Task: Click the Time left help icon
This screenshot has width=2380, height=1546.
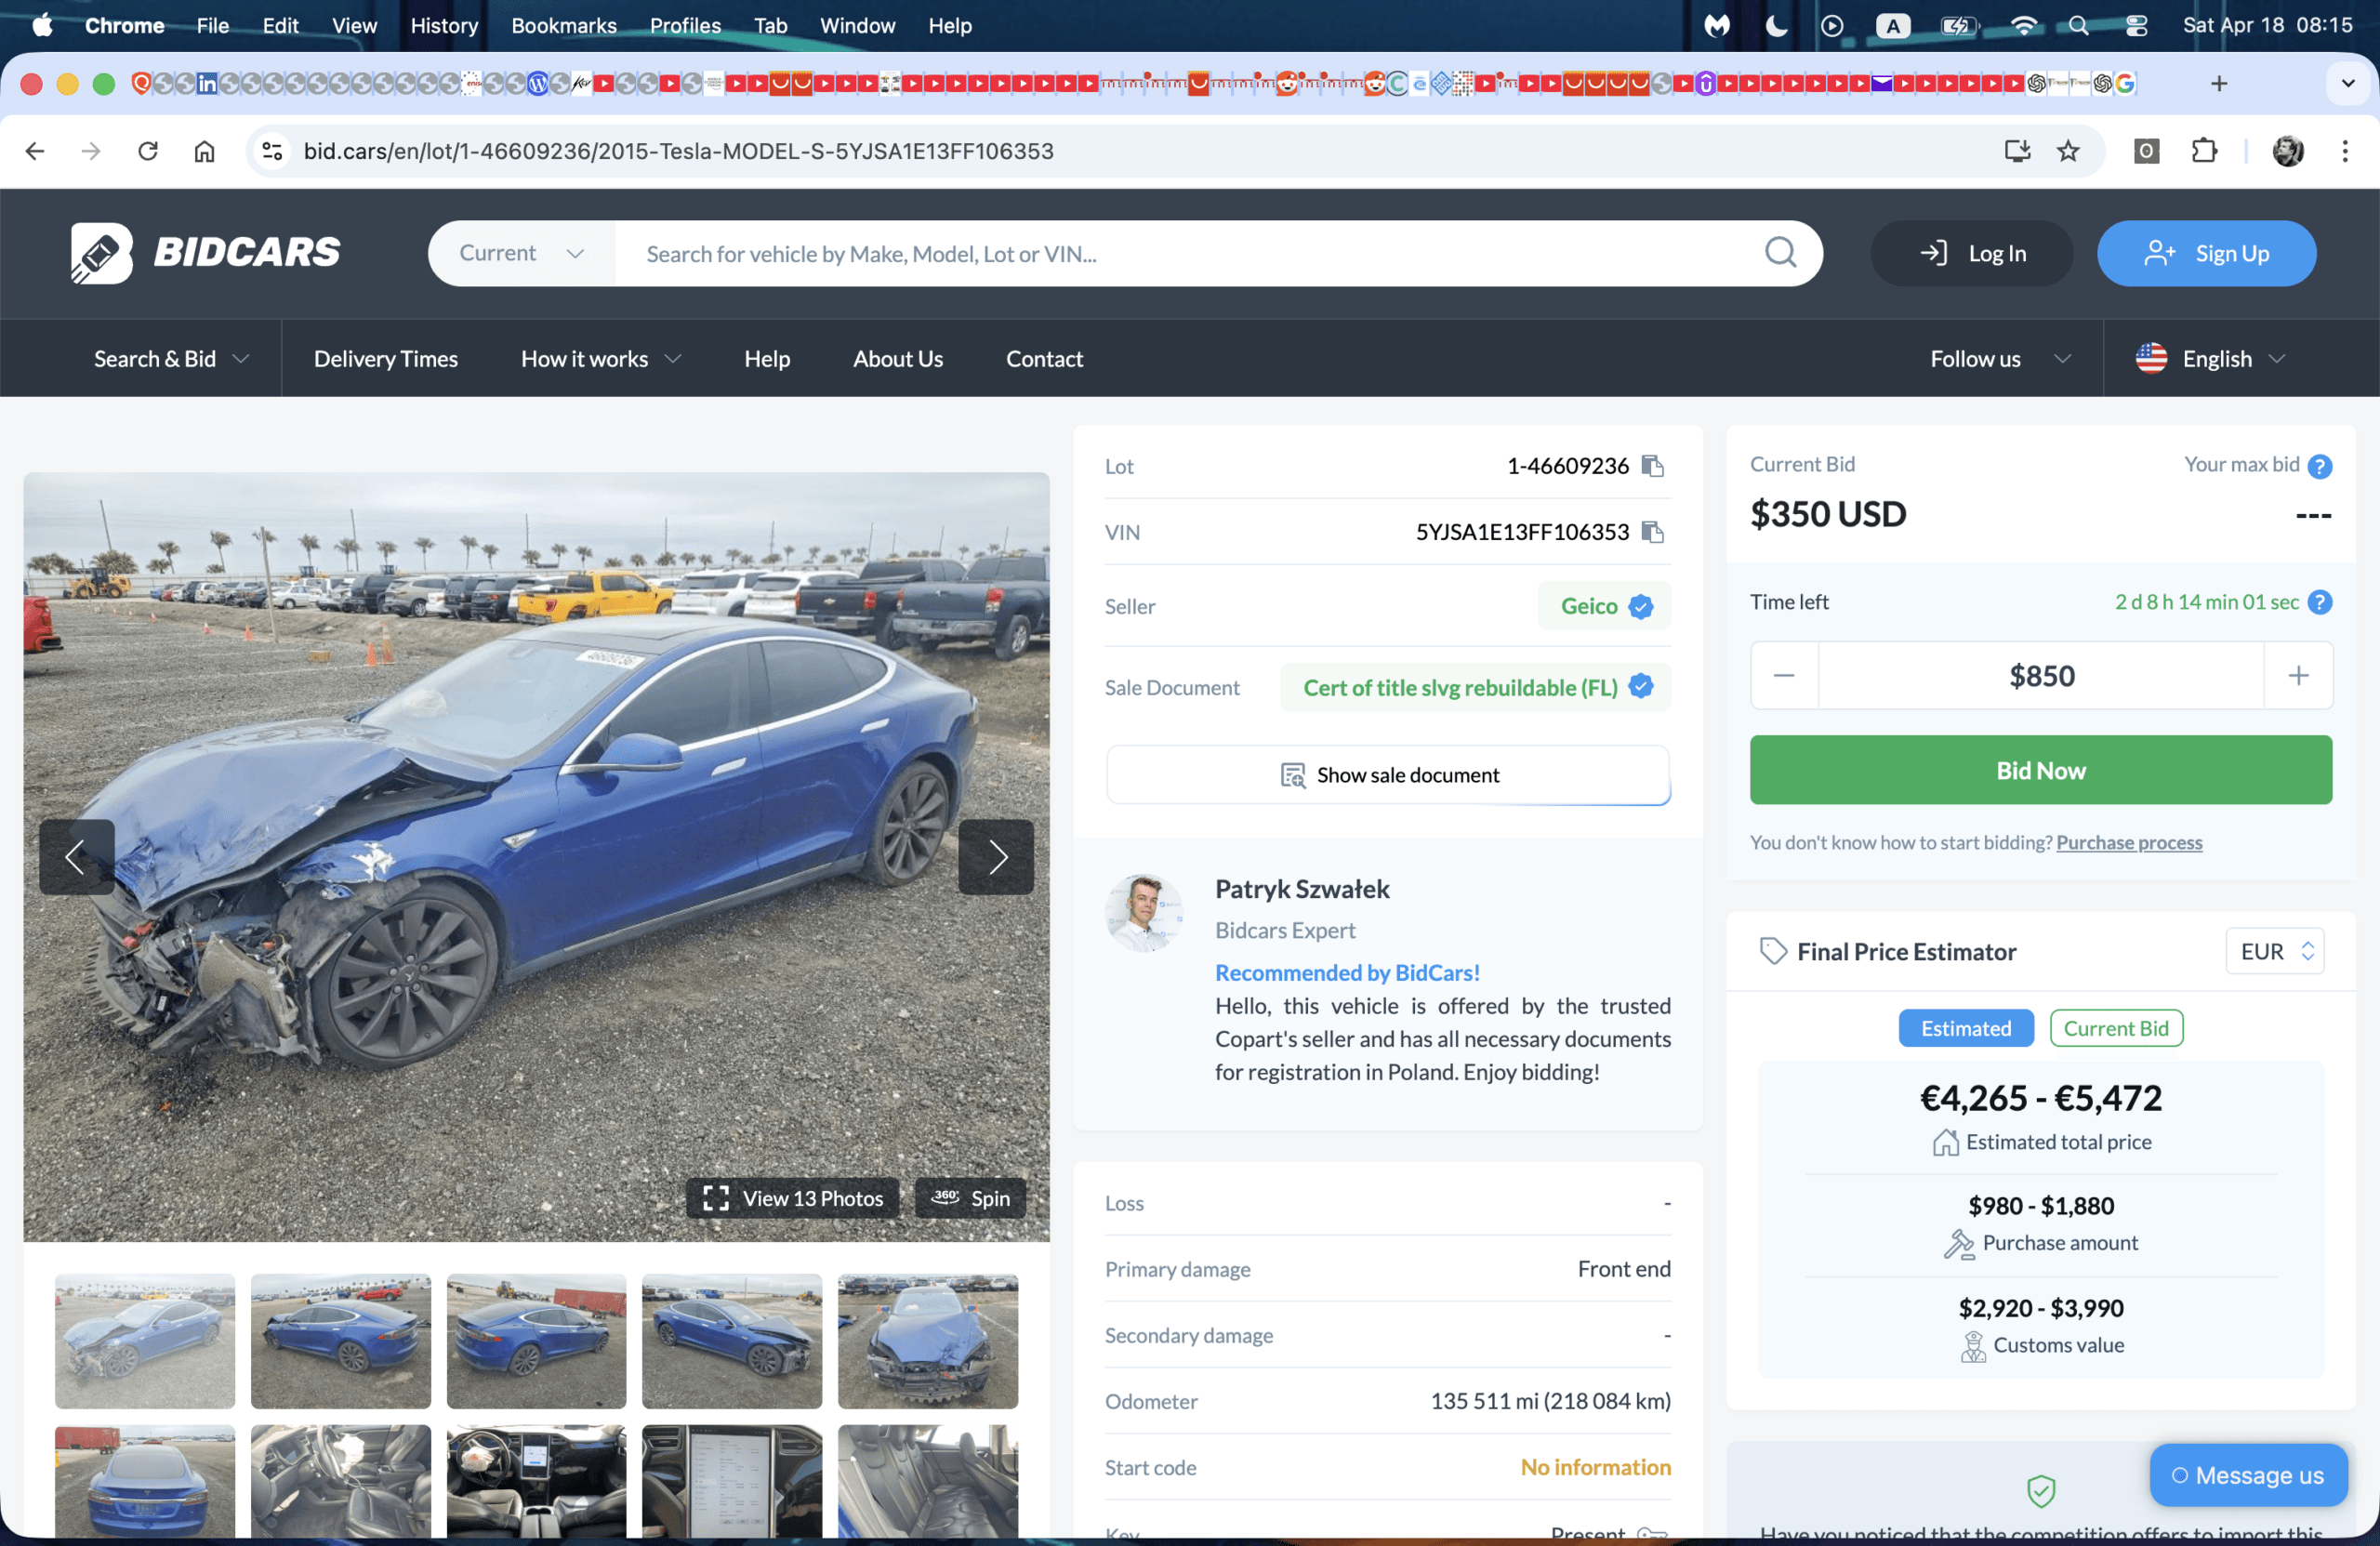Action: pos(2320,602)
